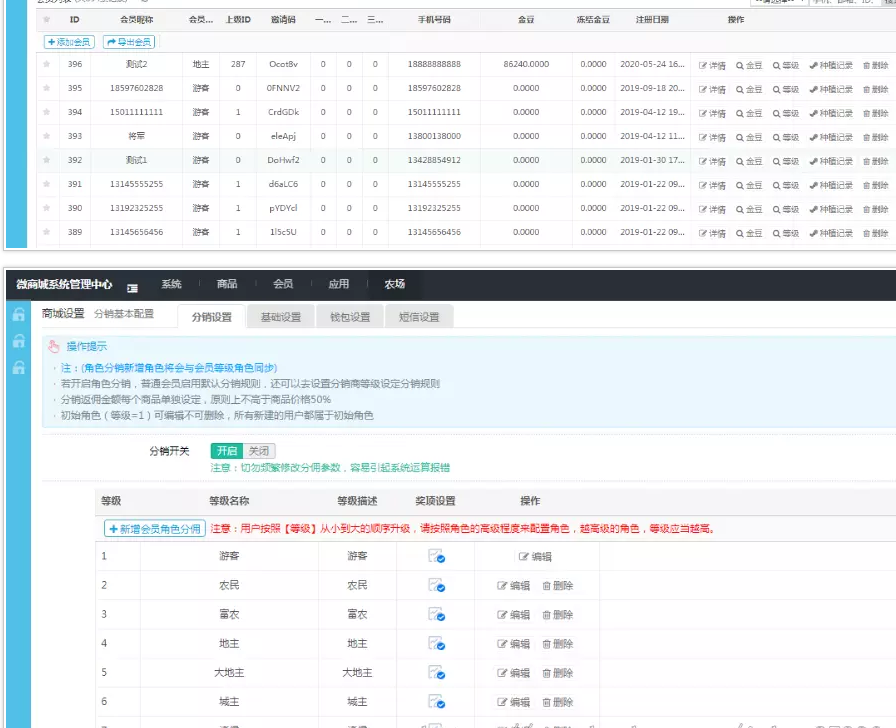Open 奖项设置 icon for 大地主 row
The width and height of the screenshot is (896, 728).
coord(435,673)
